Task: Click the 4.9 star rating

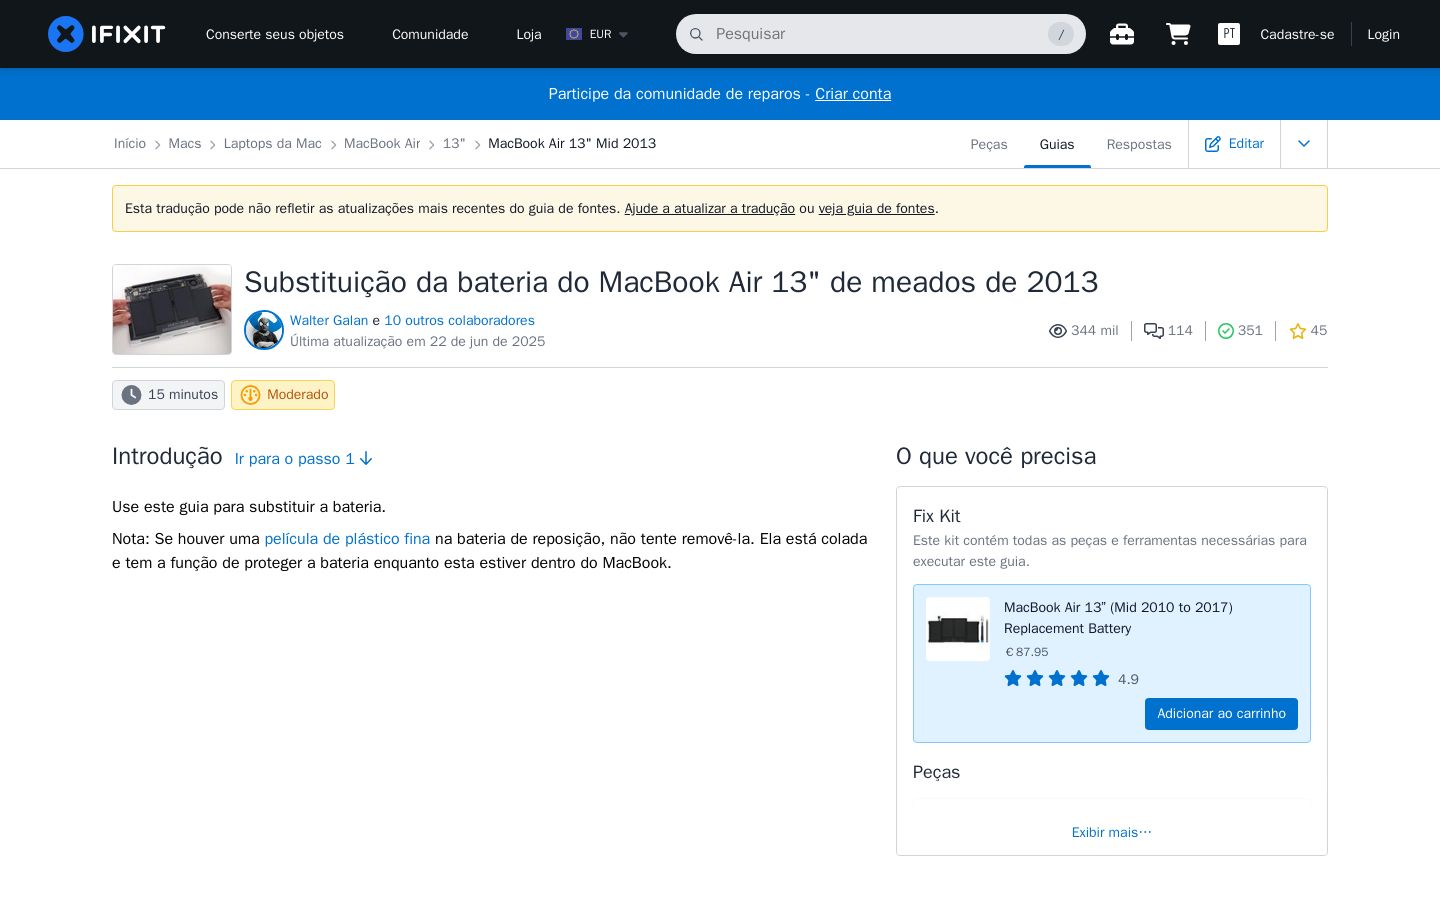Action: (x=1071, y=679)
